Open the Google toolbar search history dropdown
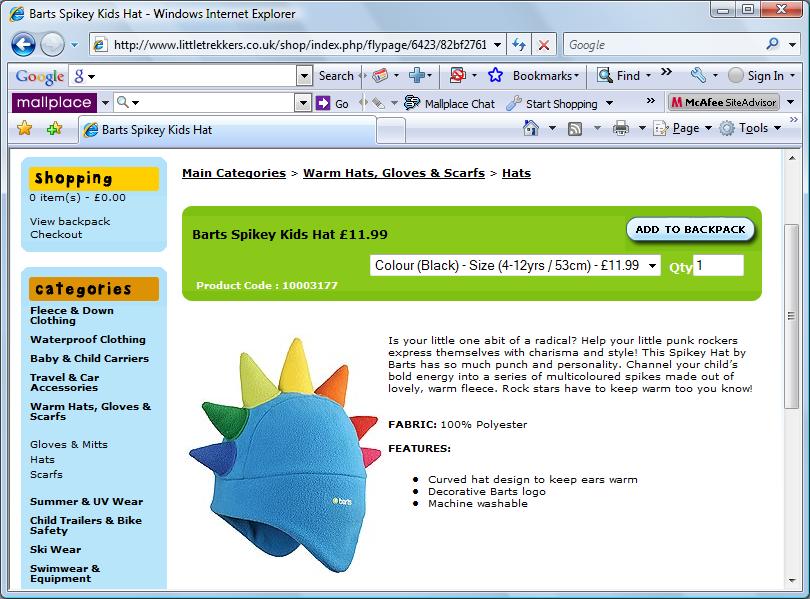810x599 pixels. (305, 76)
